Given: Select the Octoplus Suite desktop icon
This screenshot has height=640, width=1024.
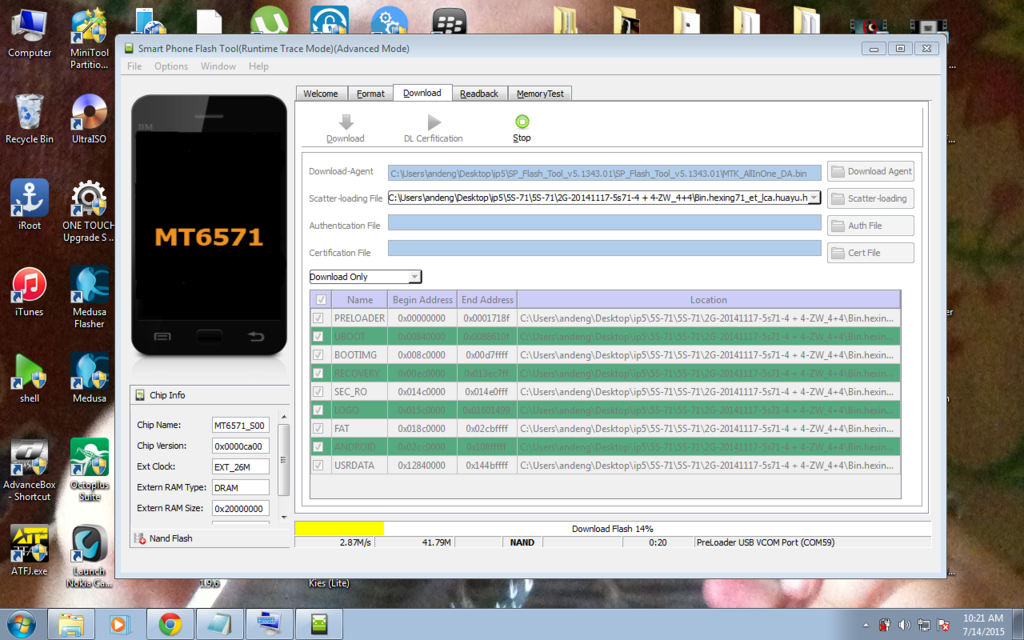Looking at the screenshot, I should pos(89,470).
